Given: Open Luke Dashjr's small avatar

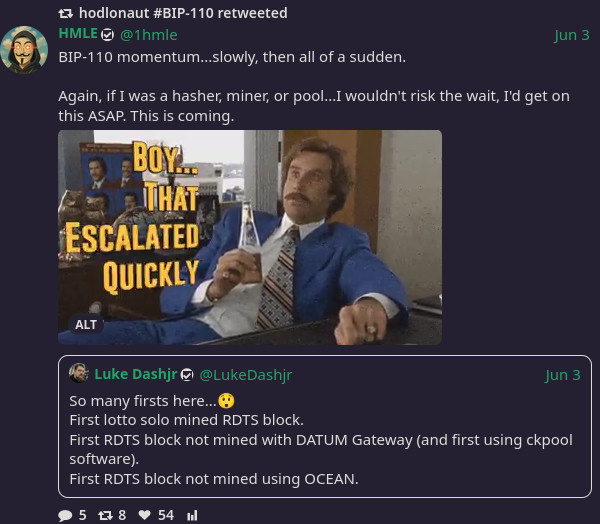Looking at the screenshot, I should click(x=79, y=373).
